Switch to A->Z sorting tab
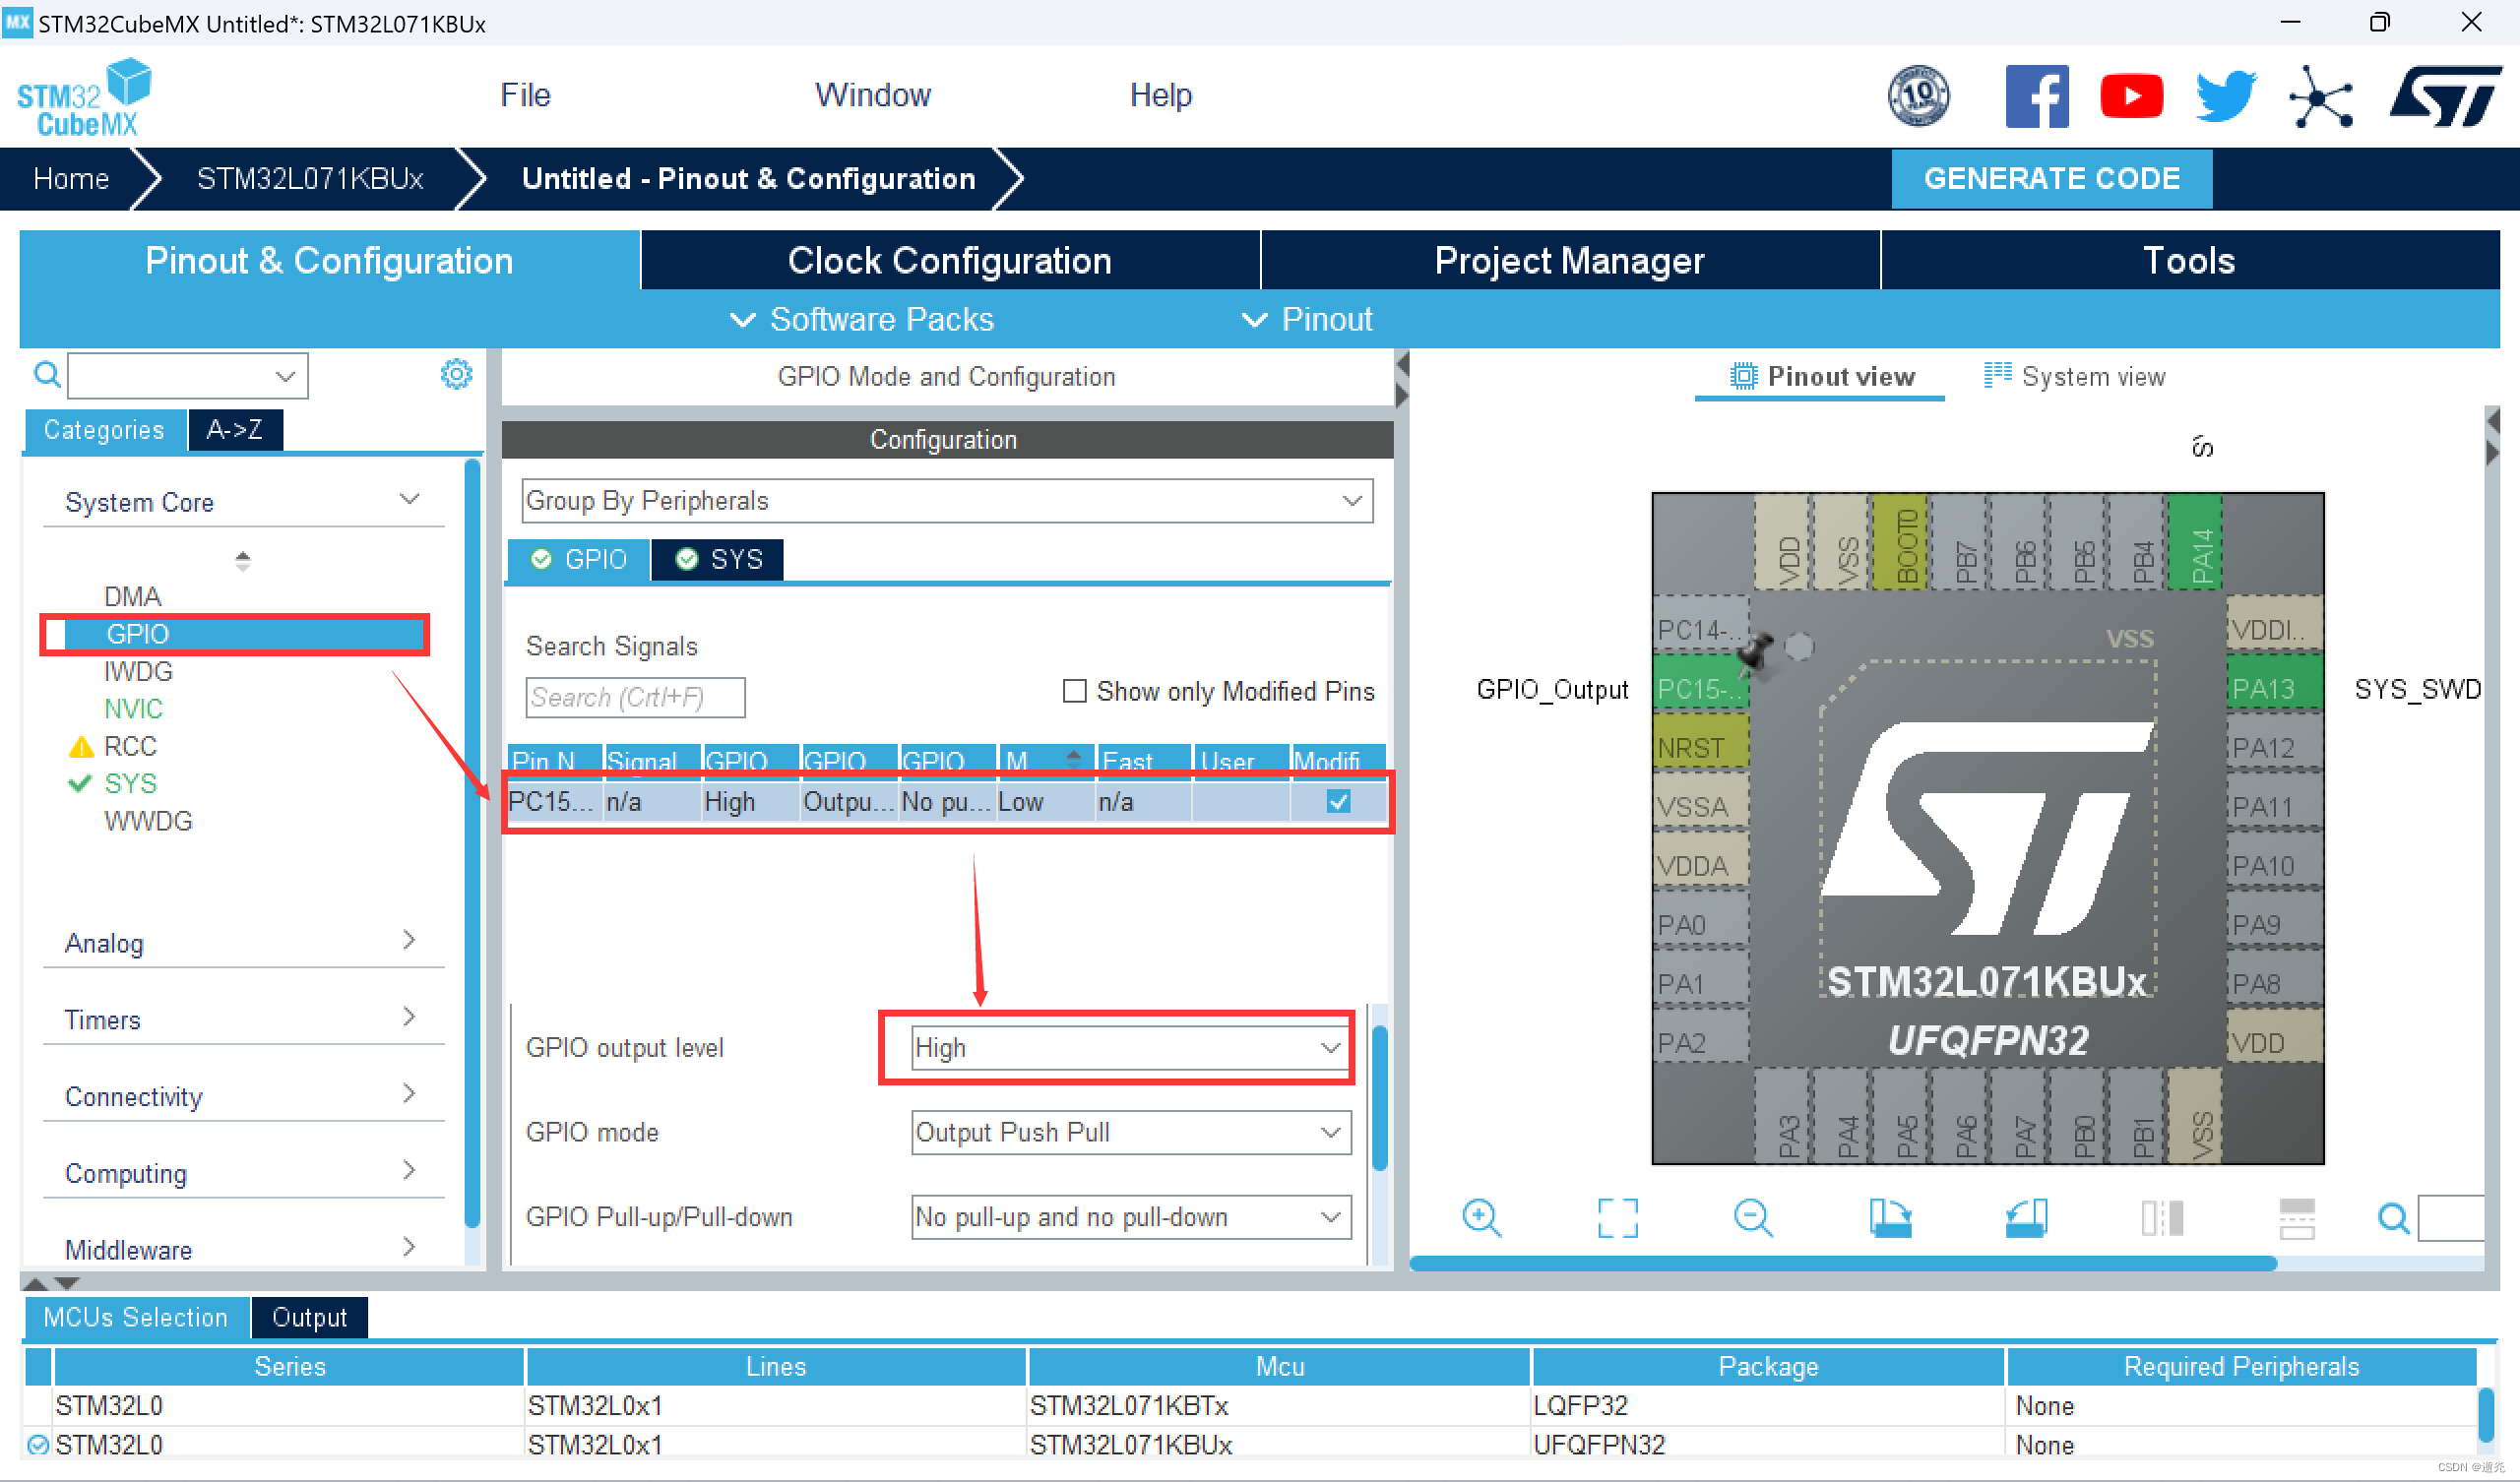 click(235, 430)
